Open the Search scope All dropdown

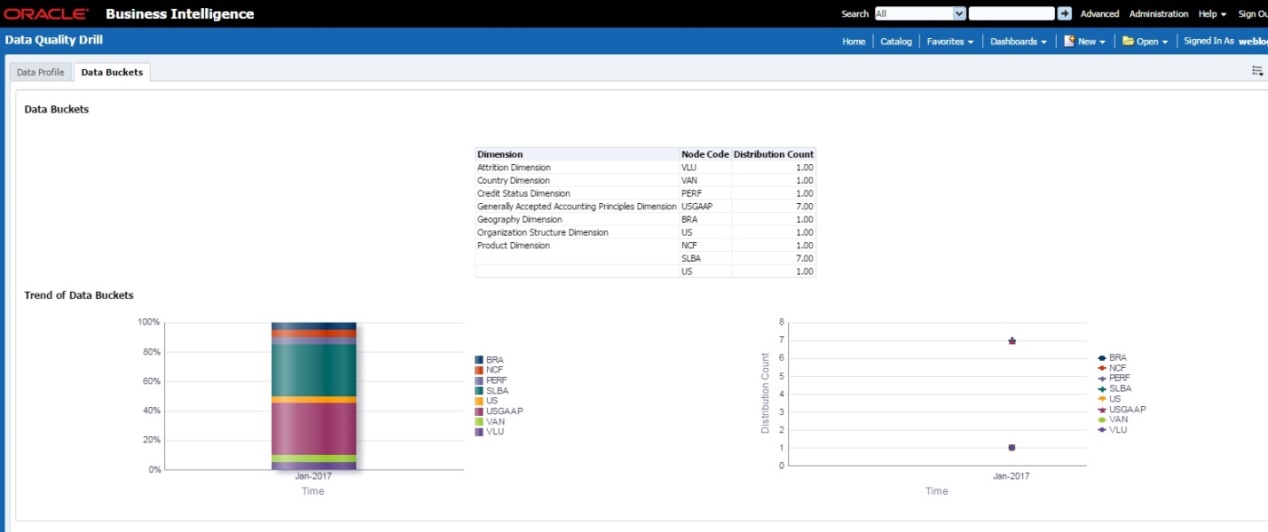coord(920,14)
